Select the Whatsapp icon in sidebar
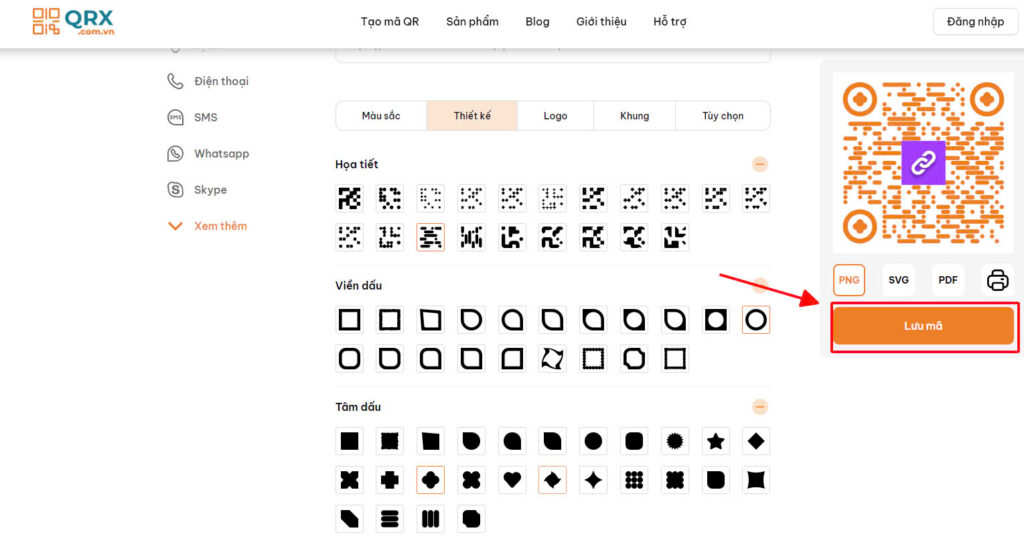Viewport: 1024px width, 555px height. [x=176, y=154]
